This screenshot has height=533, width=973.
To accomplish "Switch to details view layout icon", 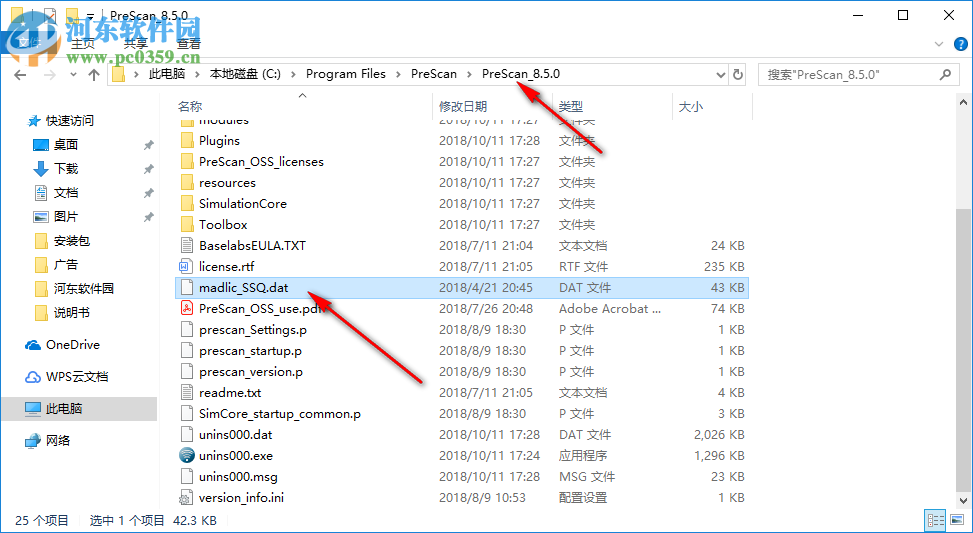I will point(935,520).
